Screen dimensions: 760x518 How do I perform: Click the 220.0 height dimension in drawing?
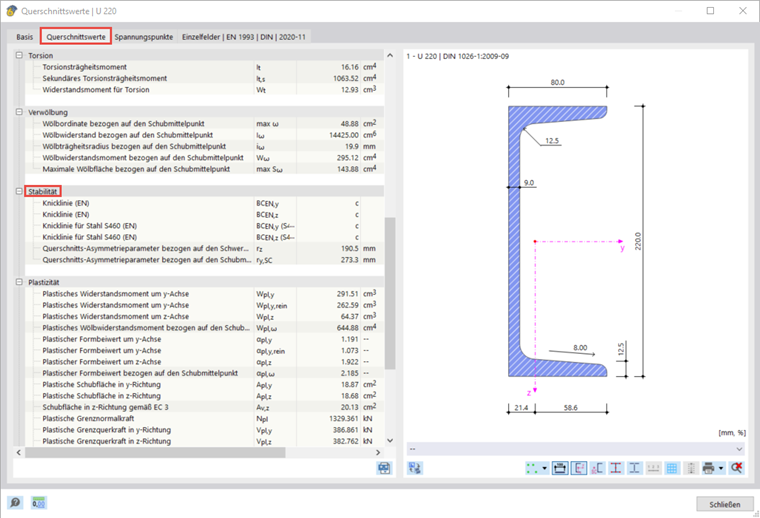pos(638,241)
